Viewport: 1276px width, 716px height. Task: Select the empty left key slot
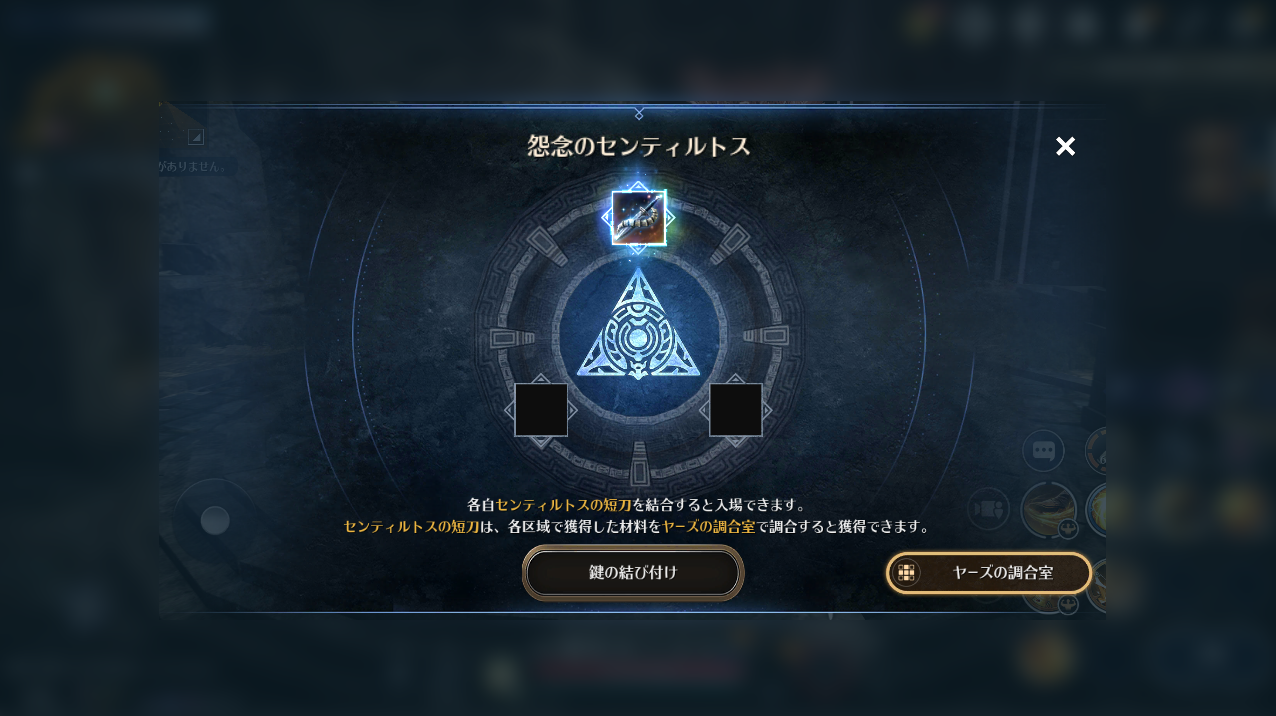coord(541,410)
